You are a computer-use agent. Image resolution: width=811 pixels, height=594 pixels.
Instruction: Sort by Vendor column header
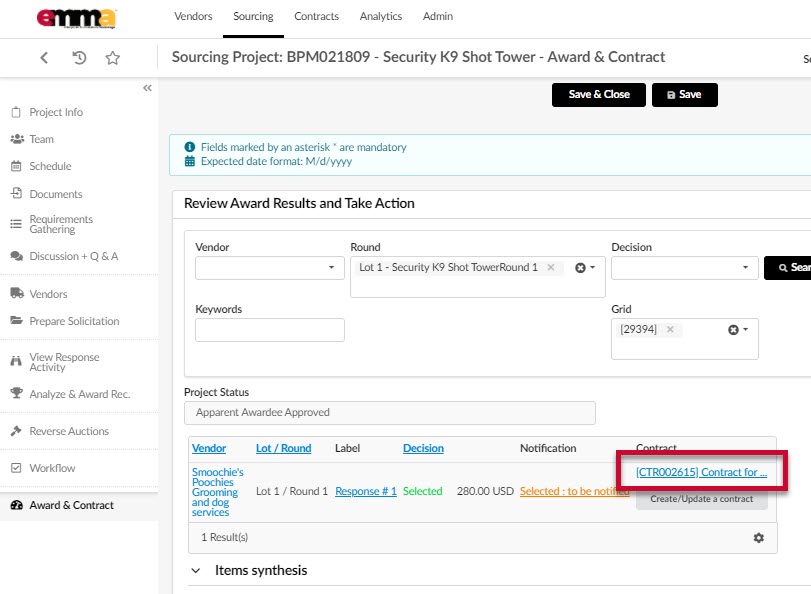click(209, 448)
